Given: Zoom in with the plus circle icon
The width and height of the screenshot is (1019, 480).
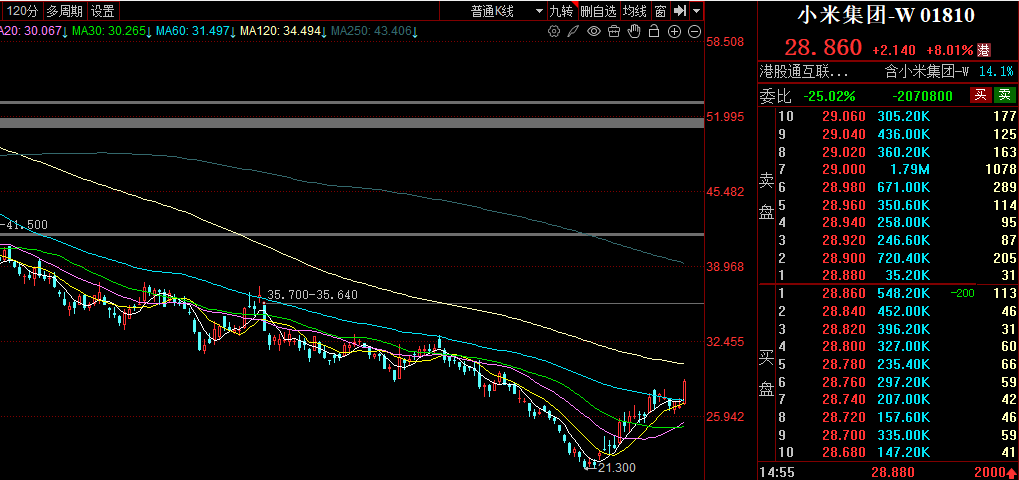Looking at the screenshot, I should click(x=675, y=31).
